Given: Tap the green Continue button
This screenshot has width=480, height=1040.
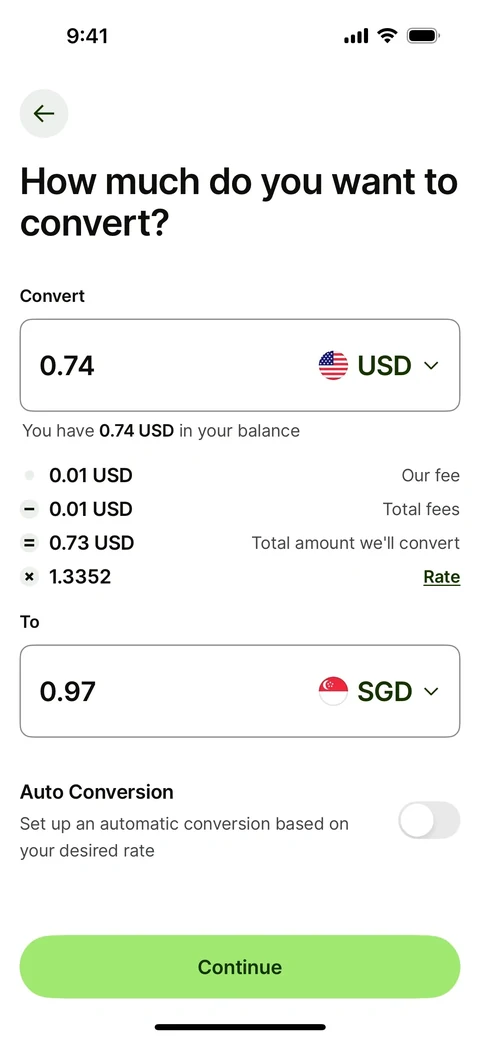Looking at the screenshot, I should [240, 967].
